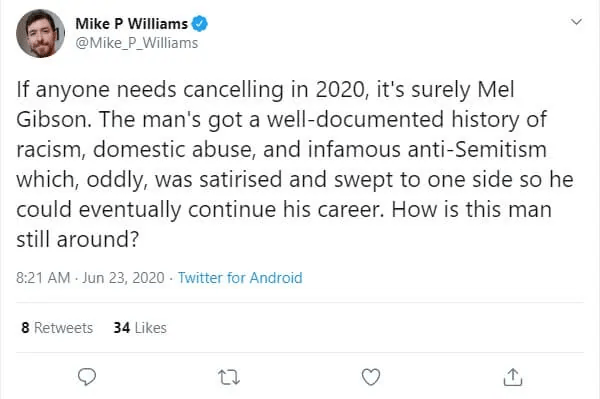
Task: Click the bold number 34 count
Action: pyautogui.click(x=122, y=328)
